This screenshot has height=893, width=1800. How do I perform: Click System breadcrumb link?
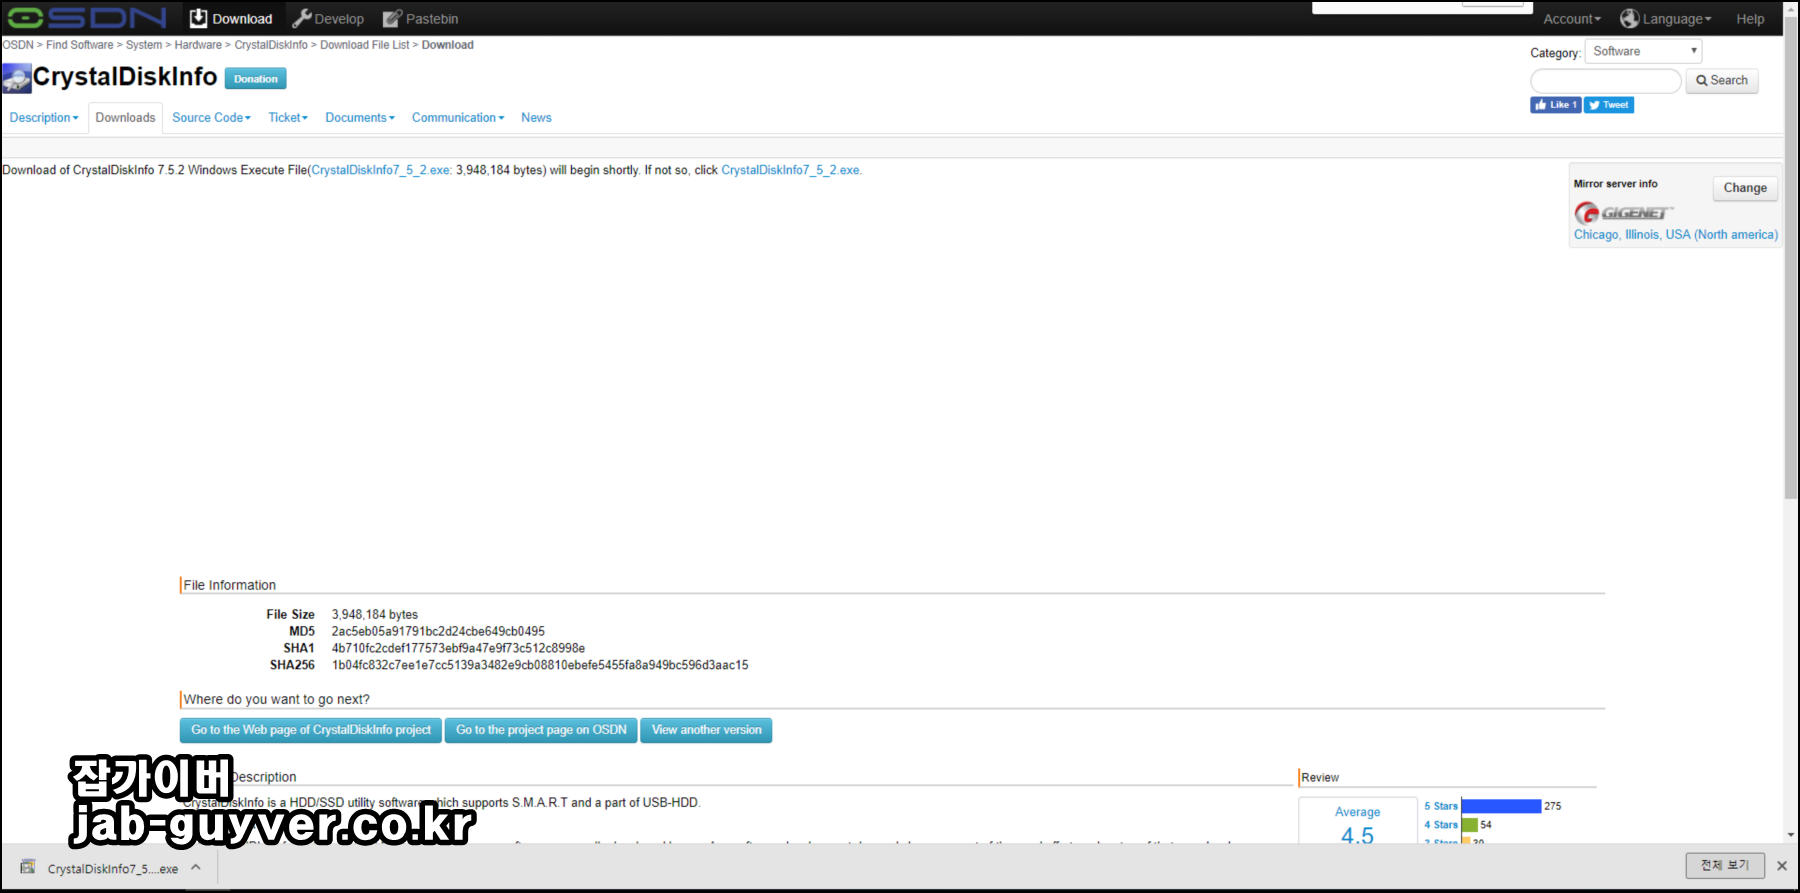tap(144, 45)
